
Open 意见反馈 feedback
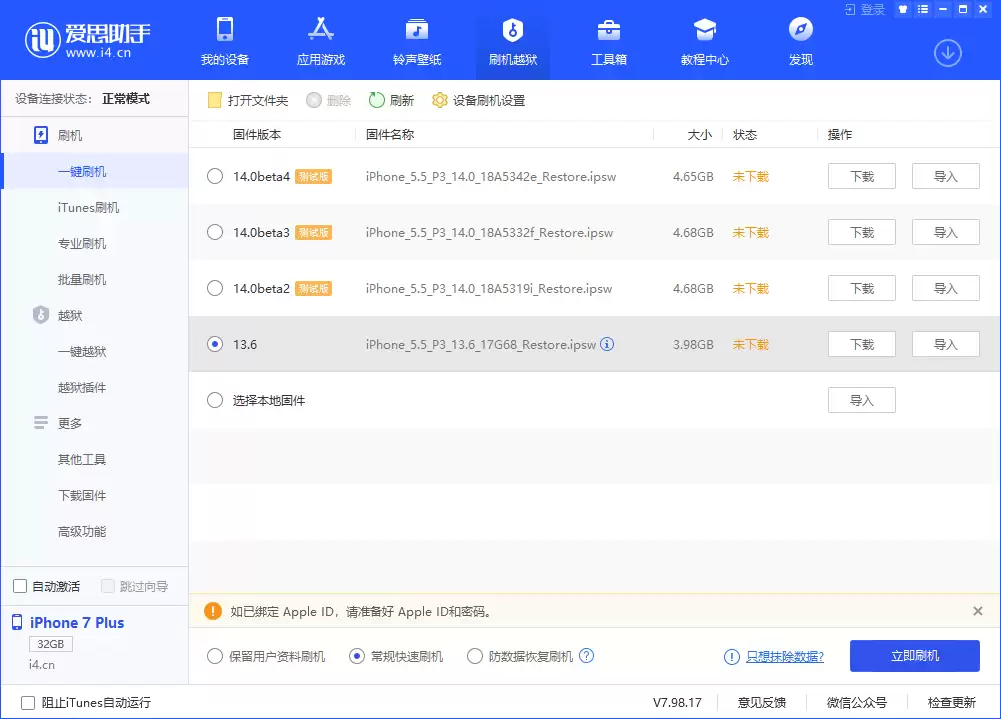pyautogui.click(x=762, y=702)
